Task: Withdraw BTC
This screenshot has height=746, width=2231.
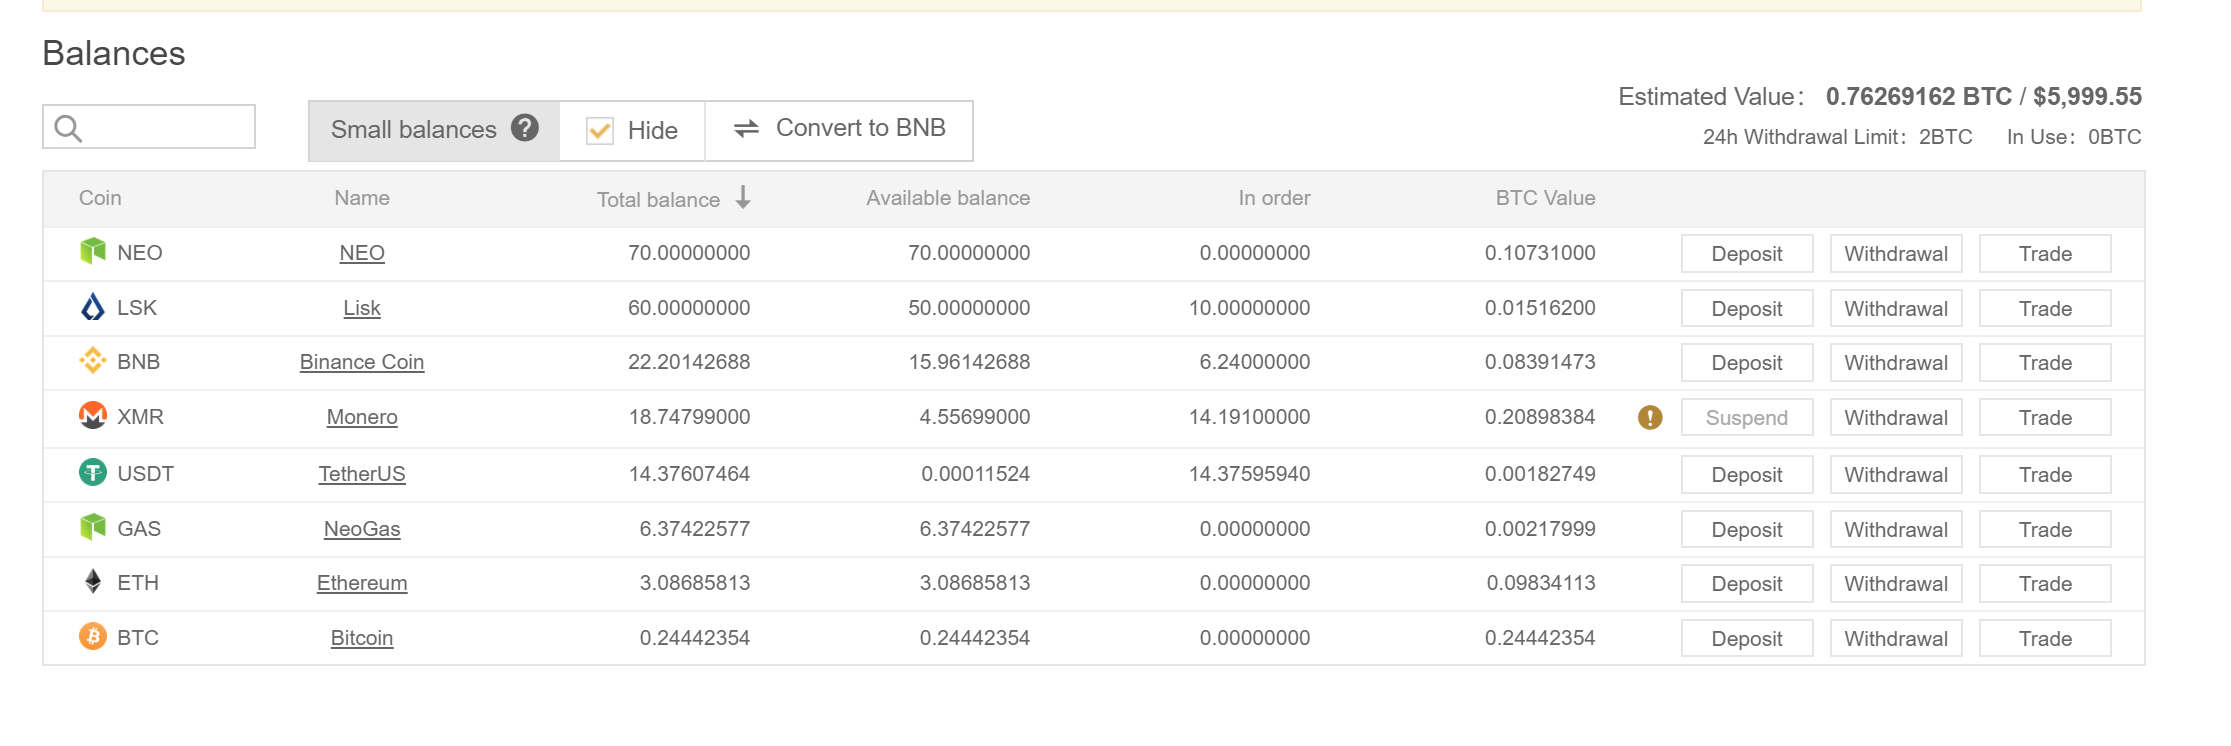Action: pos(1896,639)
